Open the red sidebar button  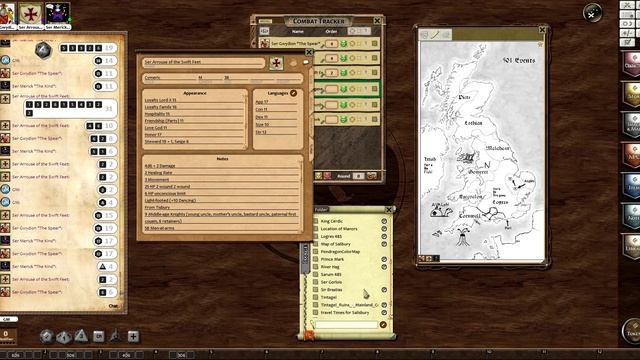pyautogui.click(x=631, y=155)
